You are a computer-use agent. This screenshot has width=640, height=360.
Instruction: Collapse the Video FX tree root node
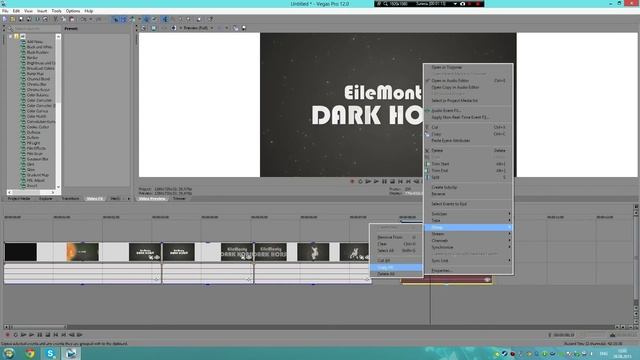[x=11, y=36]
